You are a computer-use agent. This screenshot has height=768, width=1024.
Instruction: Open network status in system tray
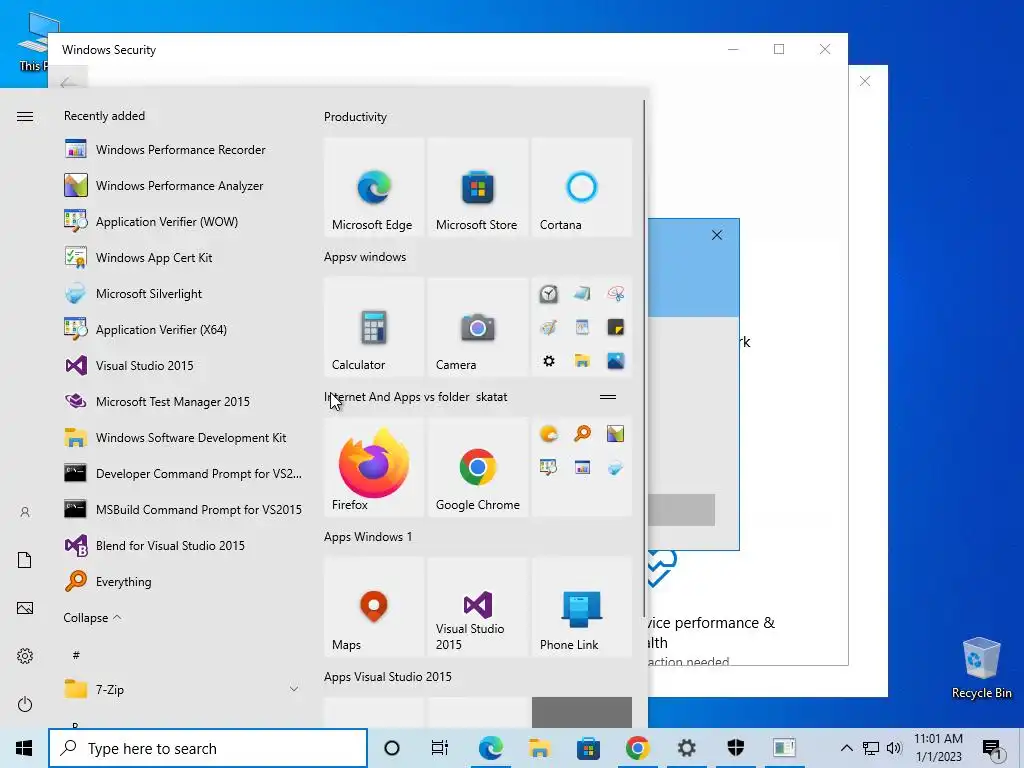pyautogui.click(x=871, y=748)
